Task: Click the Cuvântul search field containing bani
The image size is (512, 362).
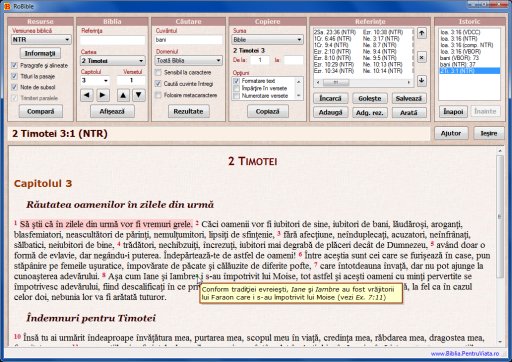Action: click(x=189, y=40)
